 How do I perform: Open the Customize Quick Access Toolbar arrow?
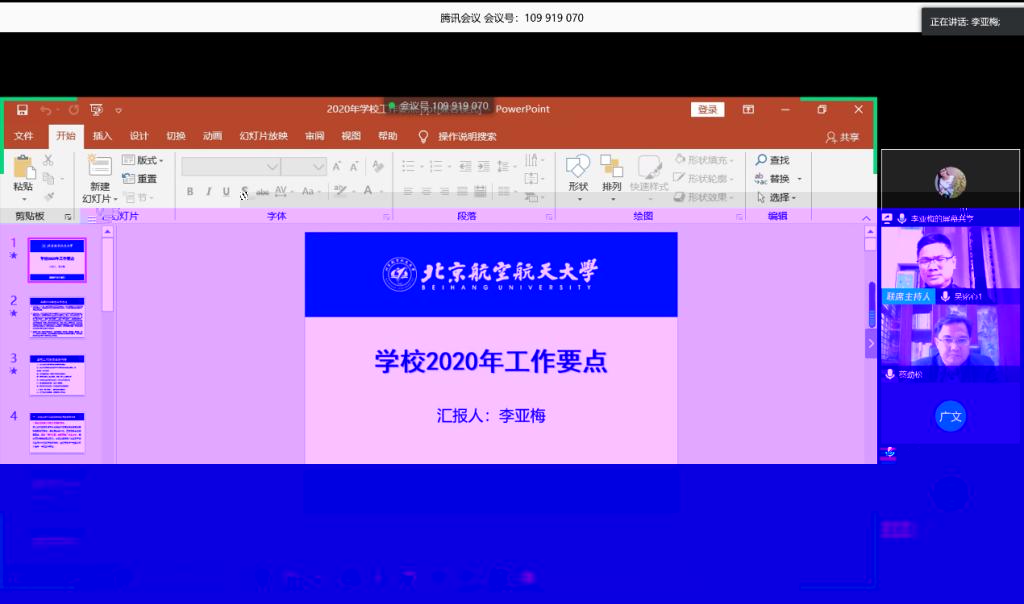[x=118, y=110]
